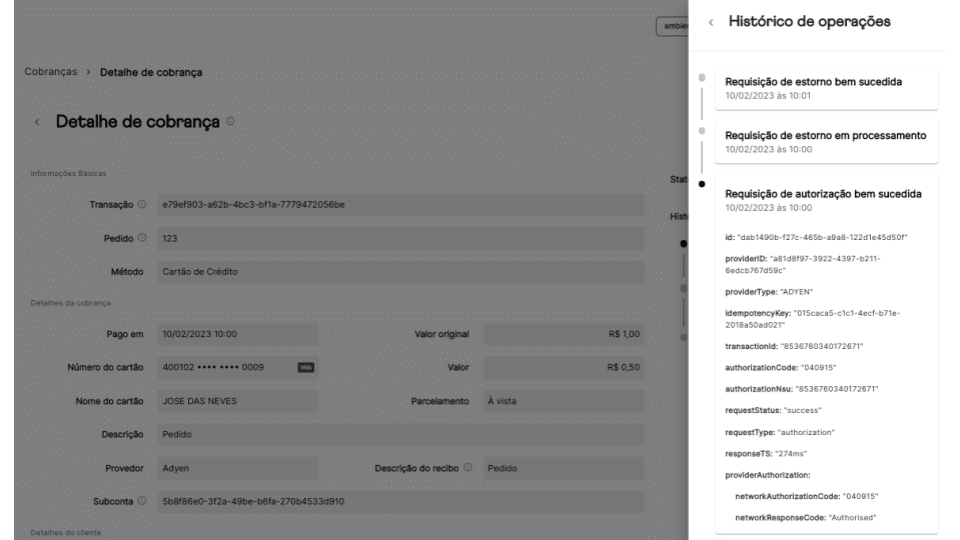Click the info icon beside Subconta label

coord(141,500)
